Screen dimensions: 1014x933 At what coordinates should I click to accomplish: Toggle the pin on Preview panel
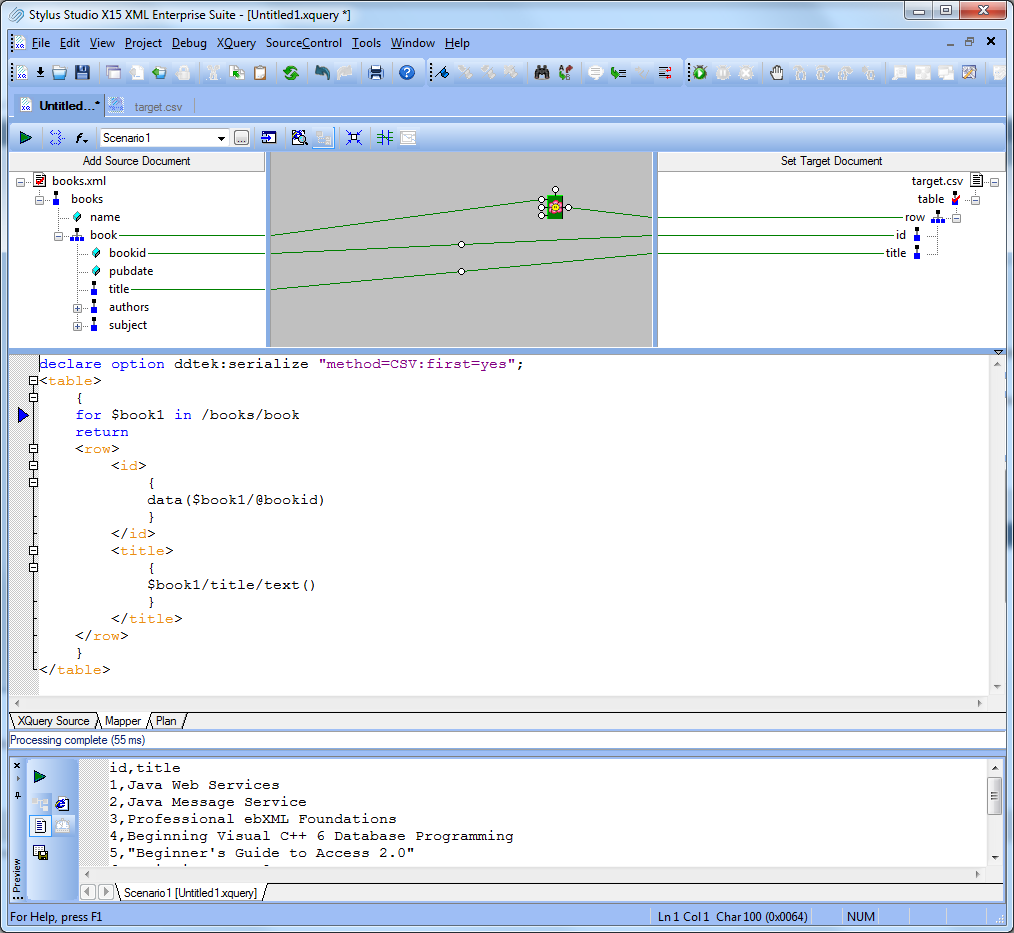16,795
